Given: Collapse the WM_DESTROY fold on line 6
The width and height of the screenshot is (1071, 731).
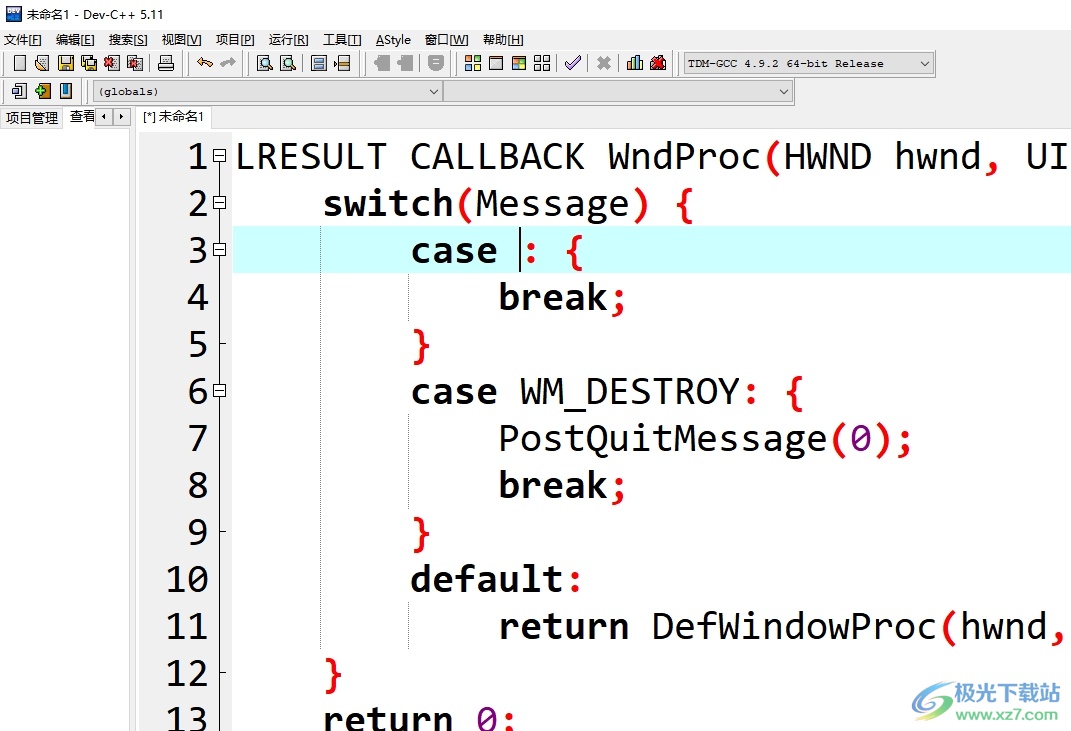Looking at the screenshot, I should (219, 391).
